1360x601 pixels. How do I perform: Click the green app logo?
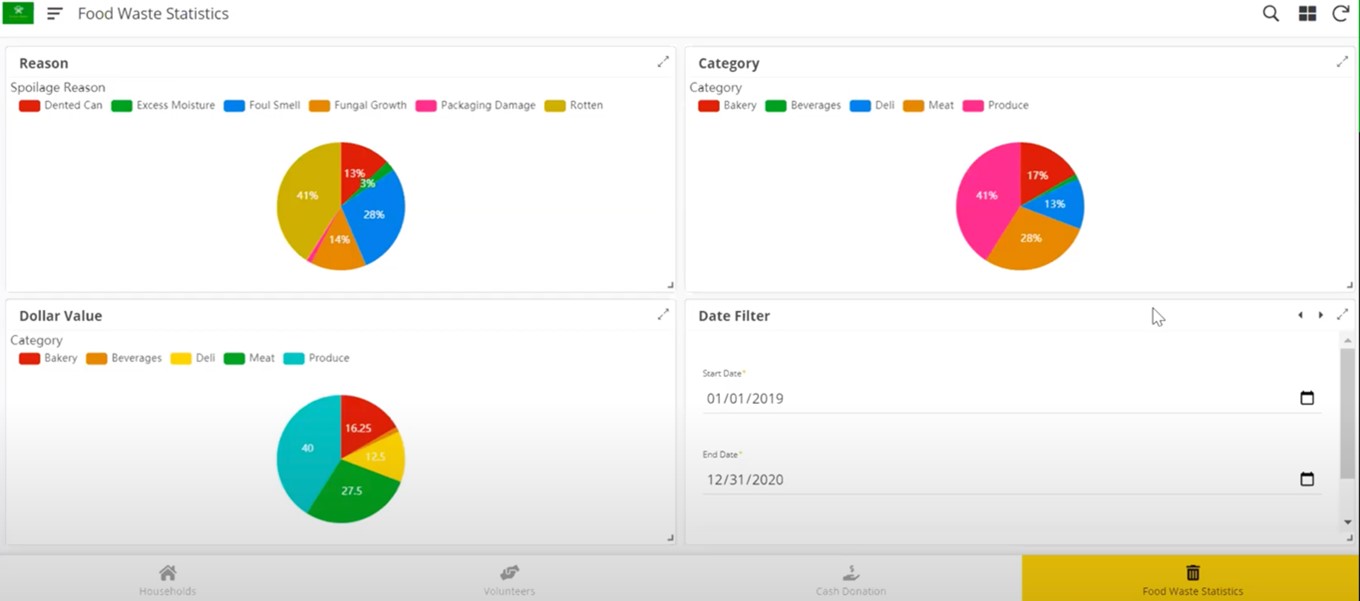[x=18, y=13]
